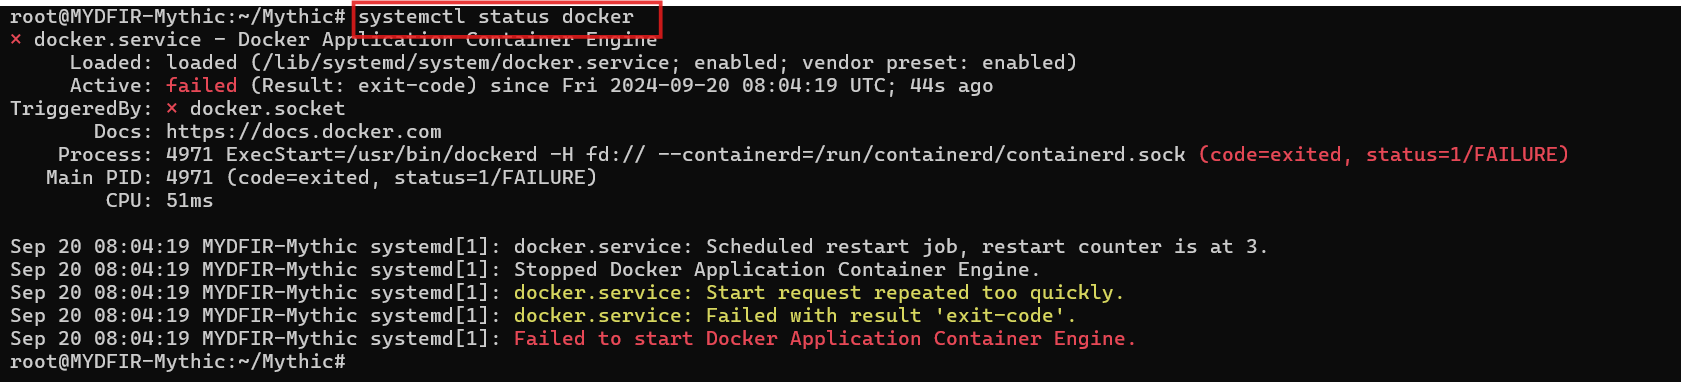This screenshot has width=1681, height=382.
Task: Click the yellow 'Start request repeated too quickly' line
Action: 819,293
